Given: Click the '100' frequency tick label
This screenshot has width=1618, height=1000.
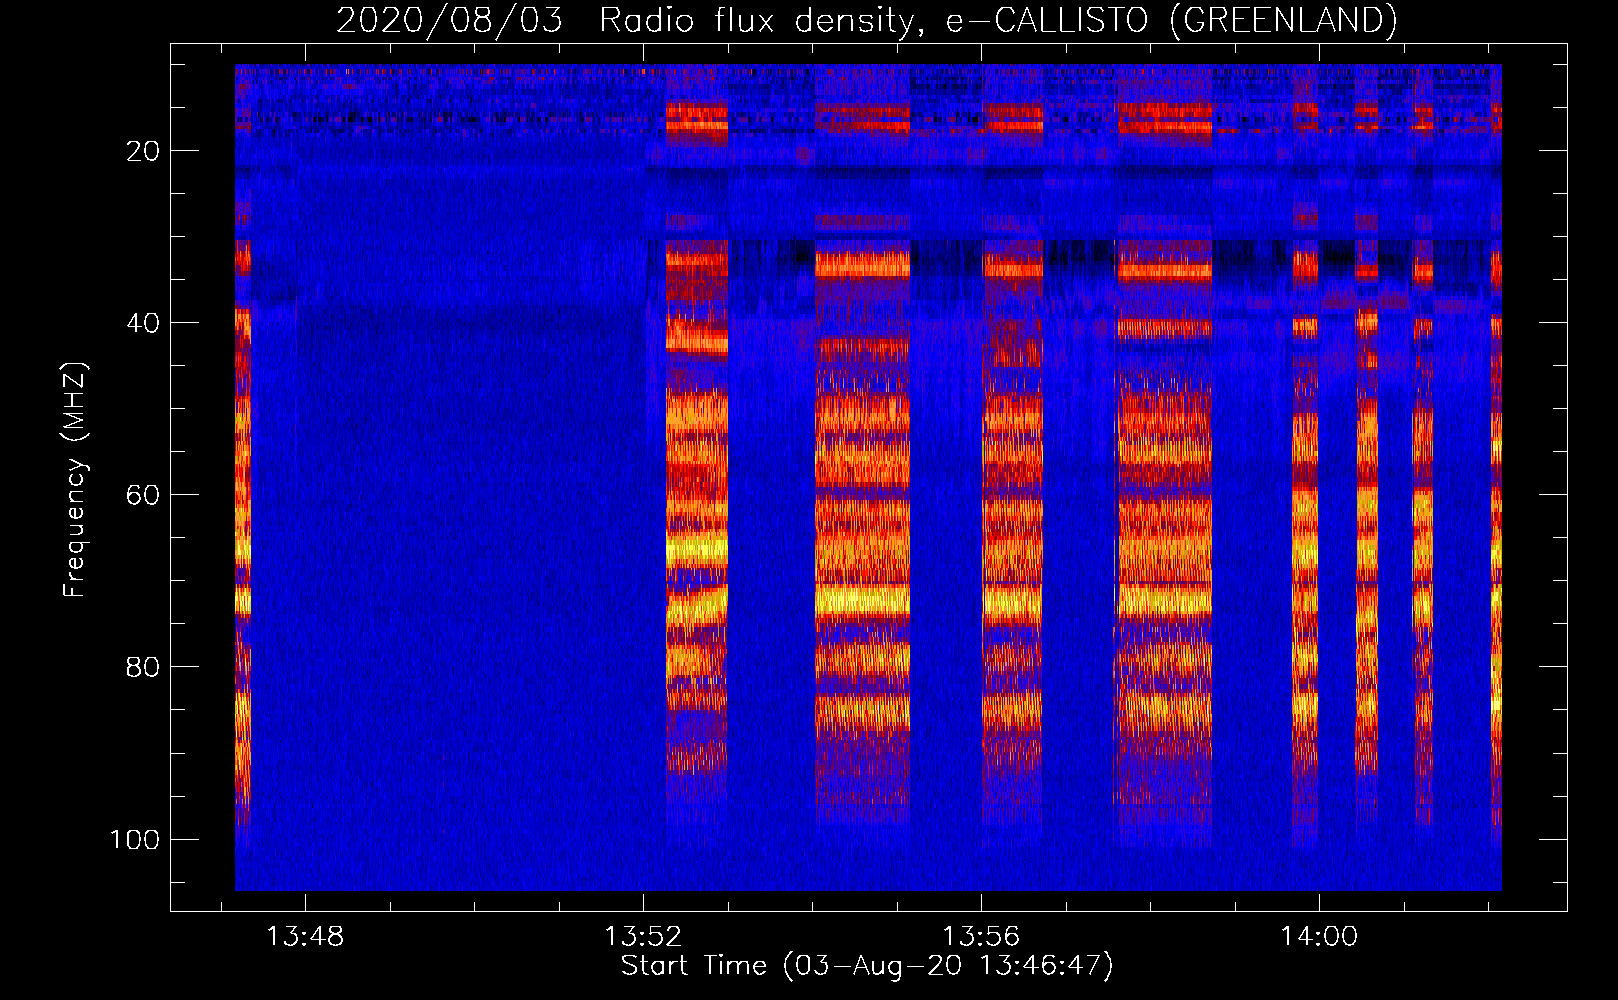Looking at the screenshot, I should [135, 839].
